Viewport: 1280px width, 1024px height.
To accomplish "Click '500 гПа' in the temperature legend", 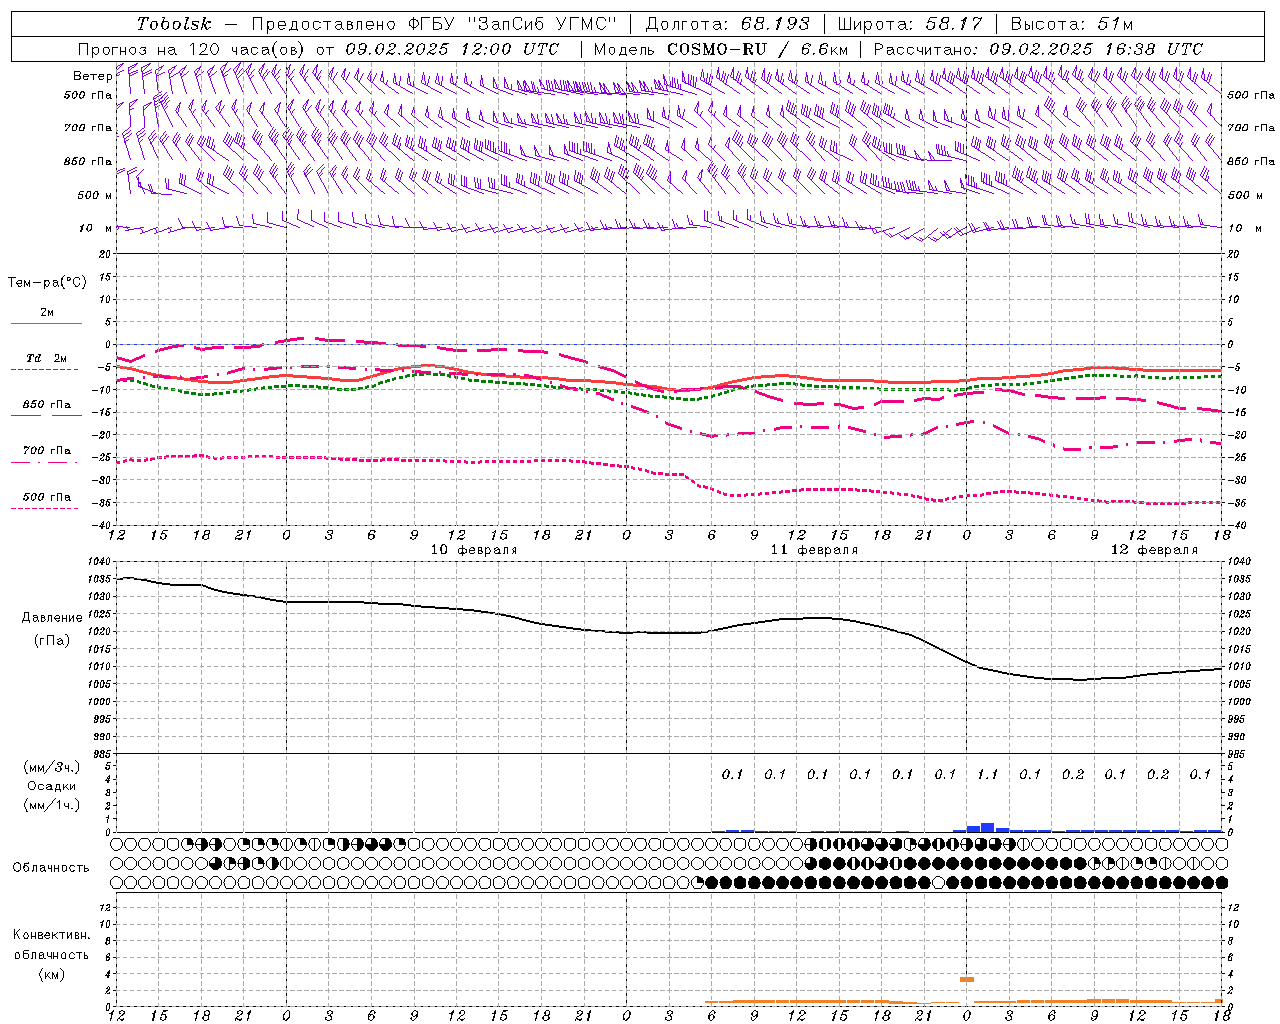I will 47,497.
